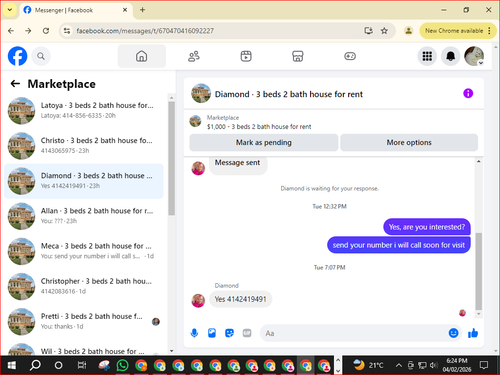Click 'Yes, are you interested?' message
The width and height of the screenshot is (500, 375).
point(427,227)
